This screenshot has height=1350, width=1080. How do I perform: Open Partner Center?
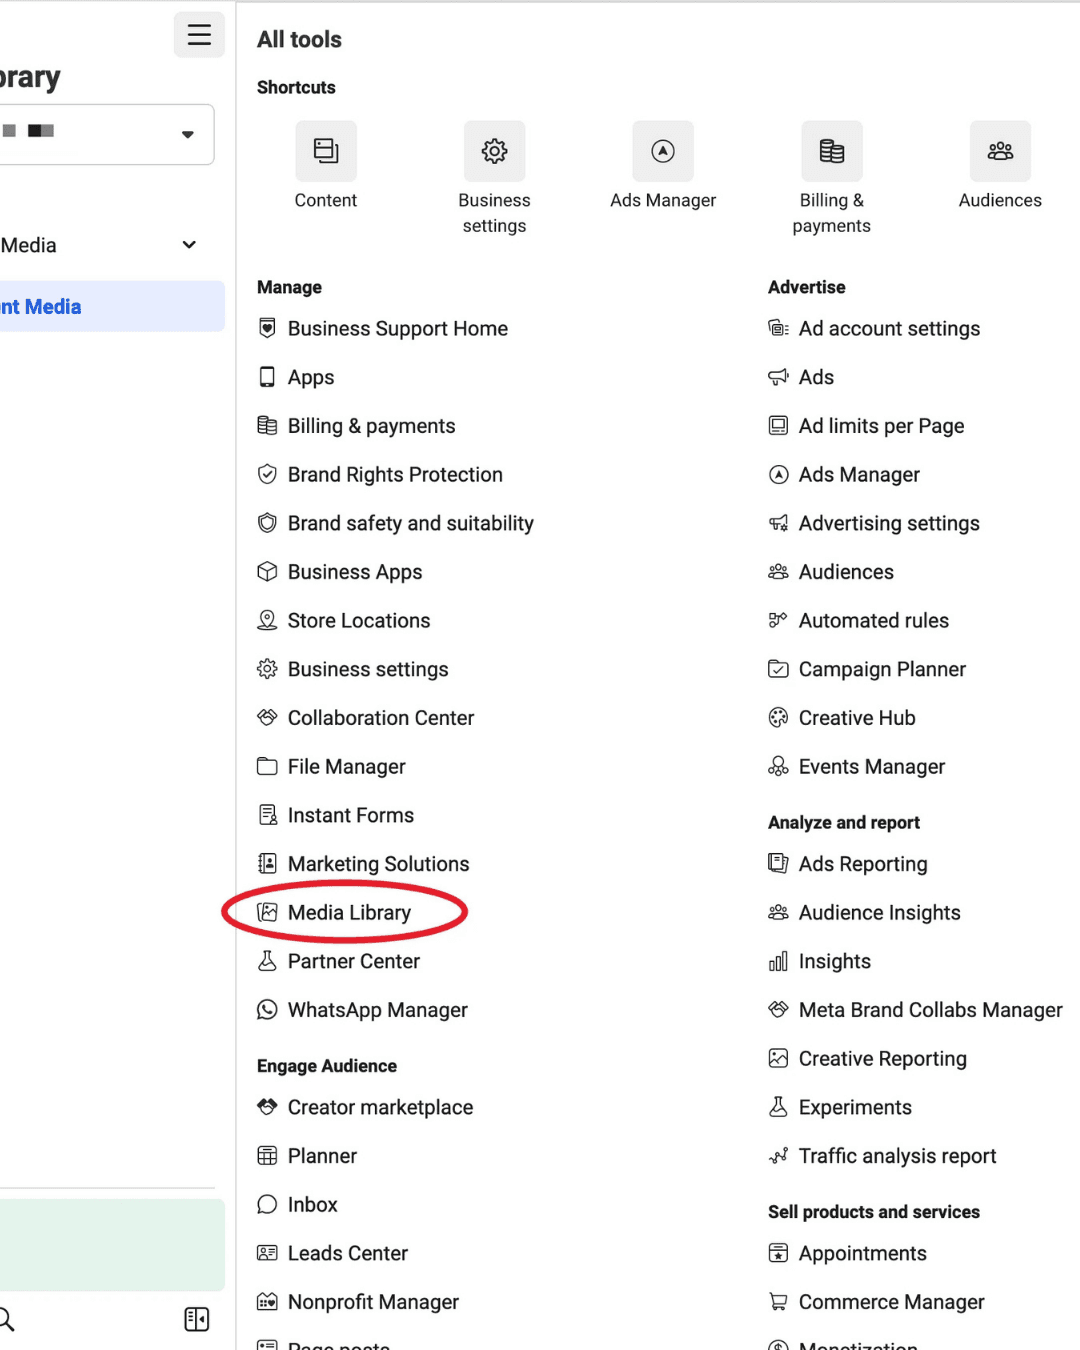pyautogui.click(x=354, y=961)
